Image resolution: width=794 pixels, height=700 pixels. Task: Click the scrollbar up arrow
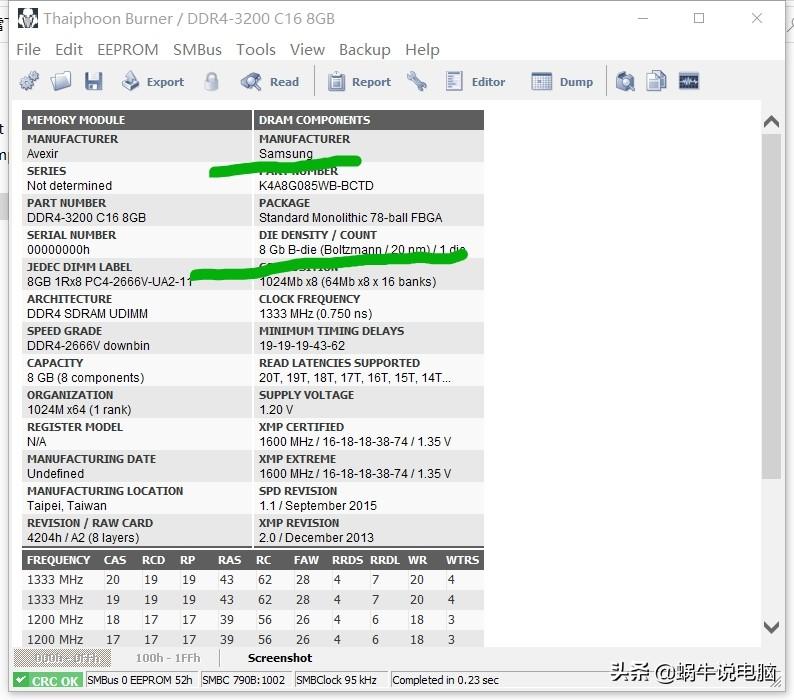(771, 122)
